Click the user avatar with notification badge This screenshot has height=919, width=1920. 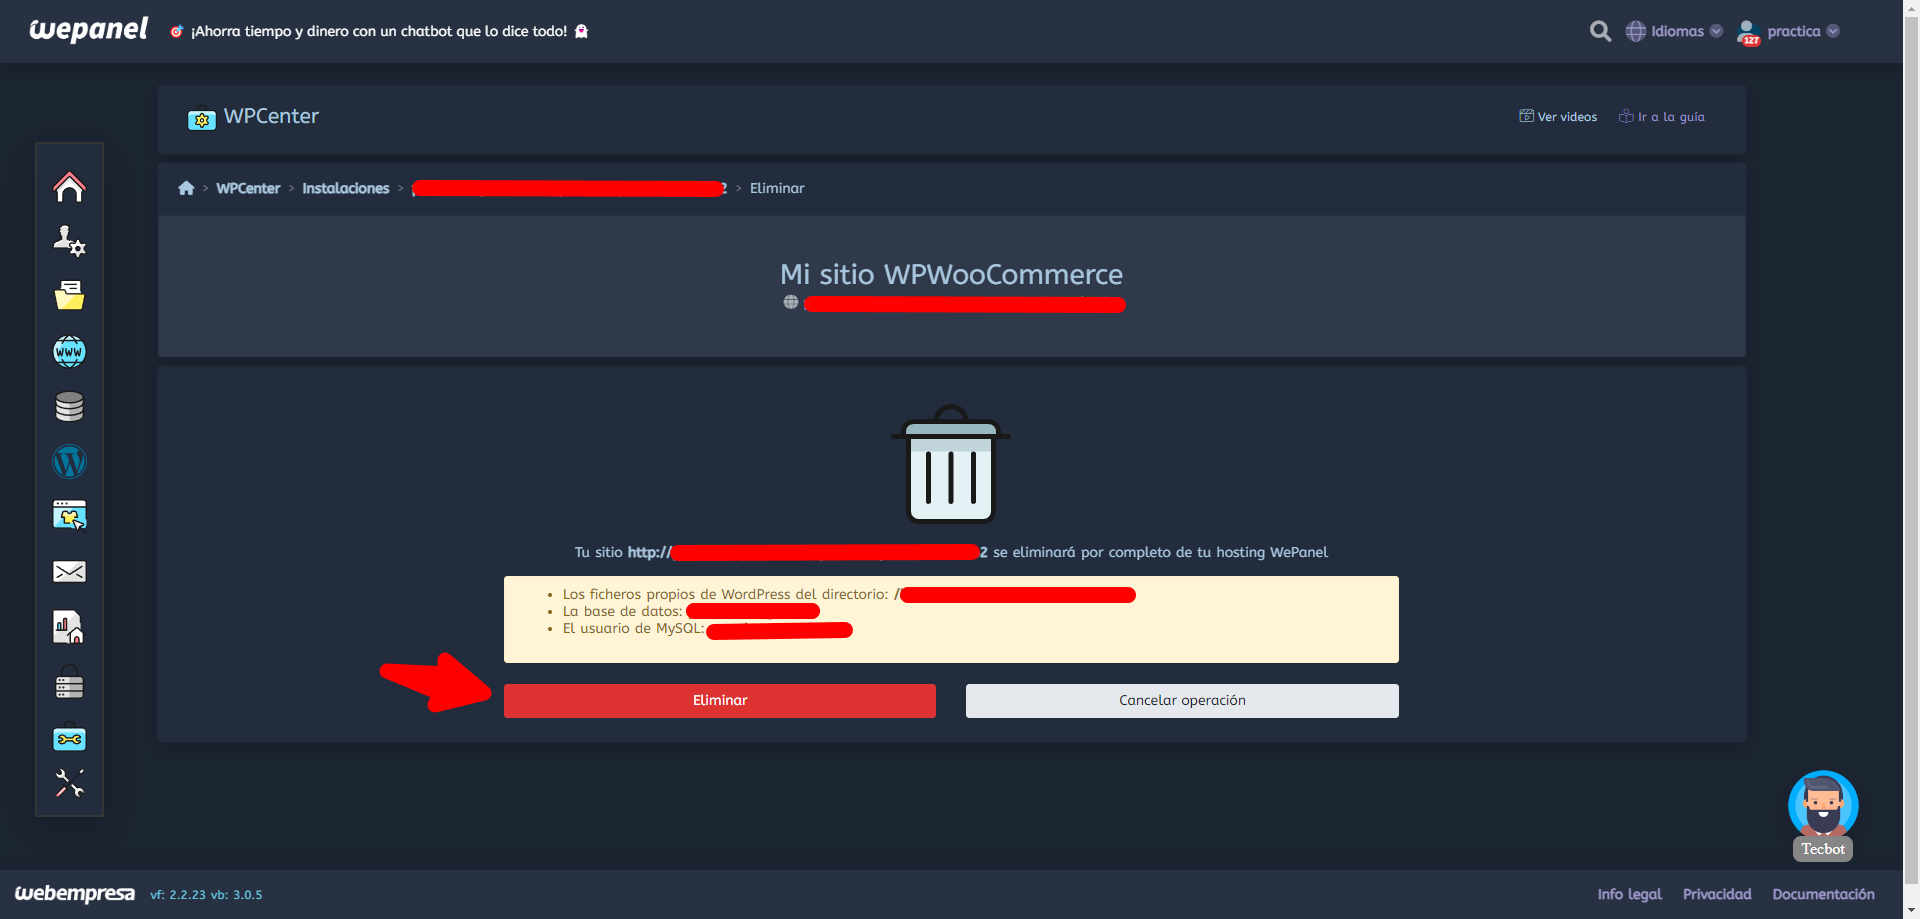click(x=1748, y=33)
